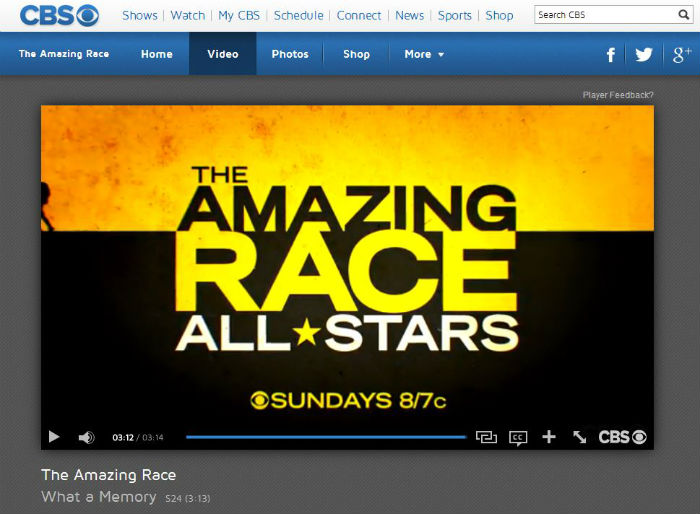Go to CBS Sports
Screen dimensions: 700x514
[454, 15]
